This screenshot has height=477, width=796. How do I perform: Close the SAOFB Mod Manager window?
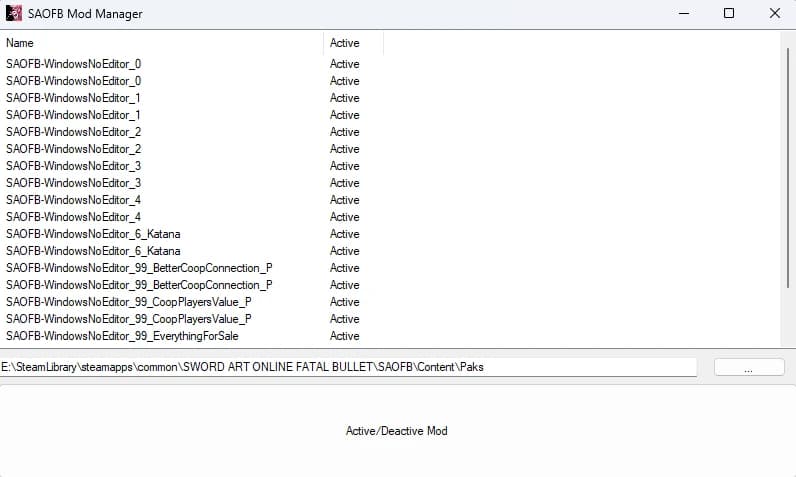pyautogui.click(x=775, y=13)
